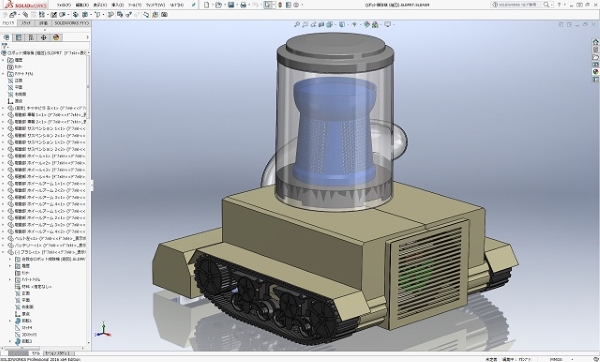Select the モーション スタディ 1 bottom tab
Viewport: 600px width, 362px height.
(56, 353)
